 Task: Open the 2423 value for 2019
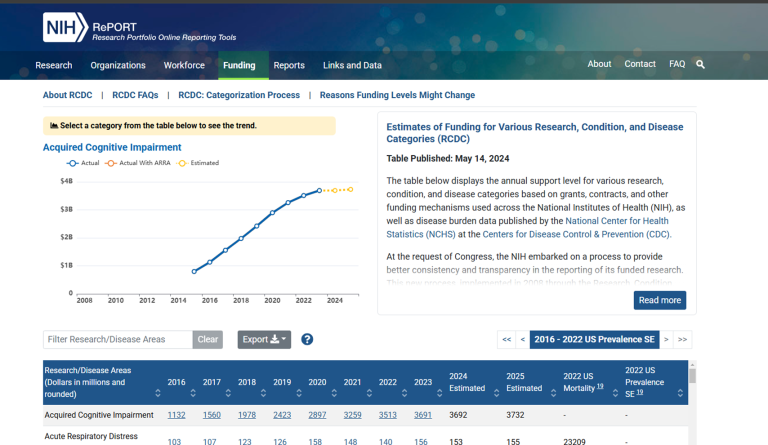click(x=282, y=415)
